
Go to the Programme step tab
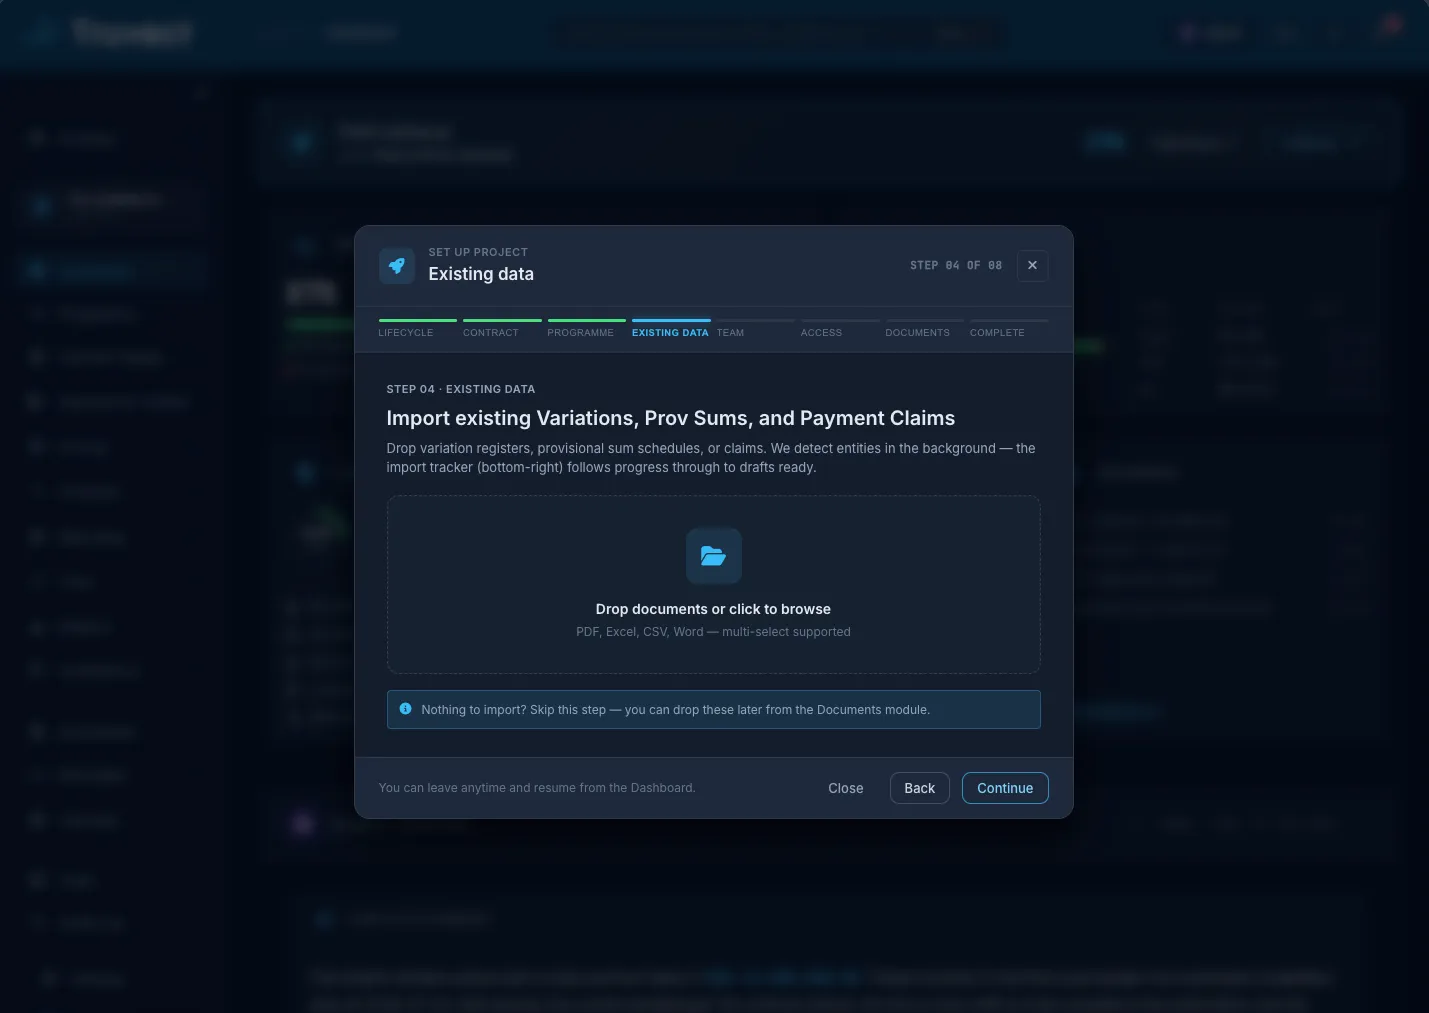tap(586, 329)
